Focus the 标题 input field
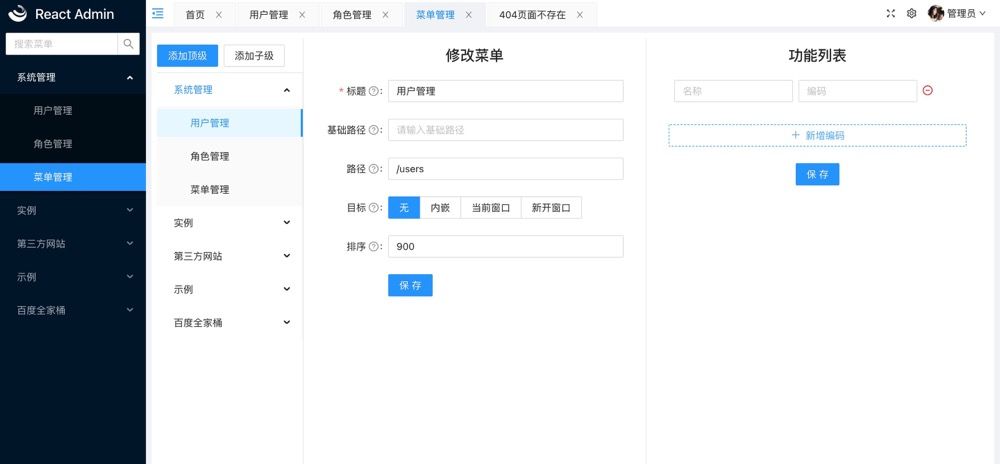 click(x=505, y=91)
